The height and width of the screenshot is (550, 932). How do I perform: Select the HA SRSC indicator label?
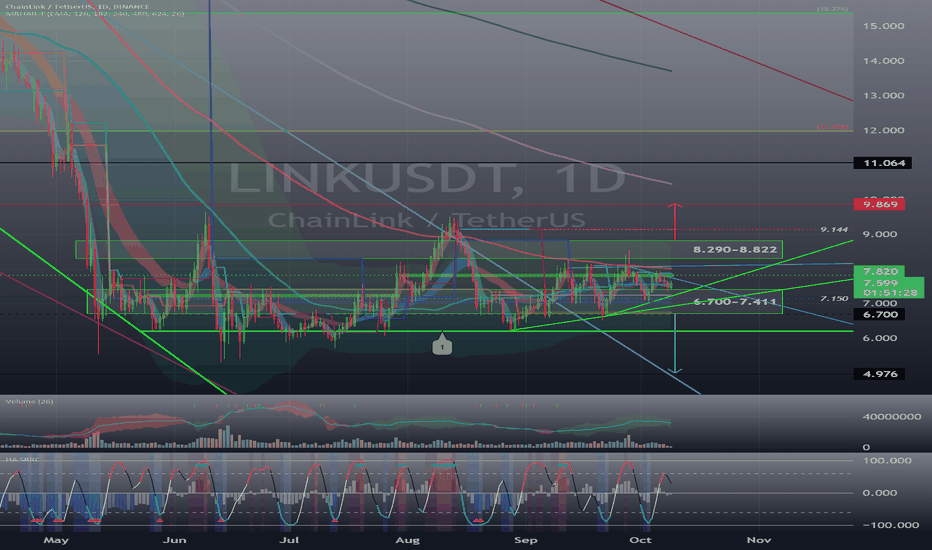click(x=23, y=459)
